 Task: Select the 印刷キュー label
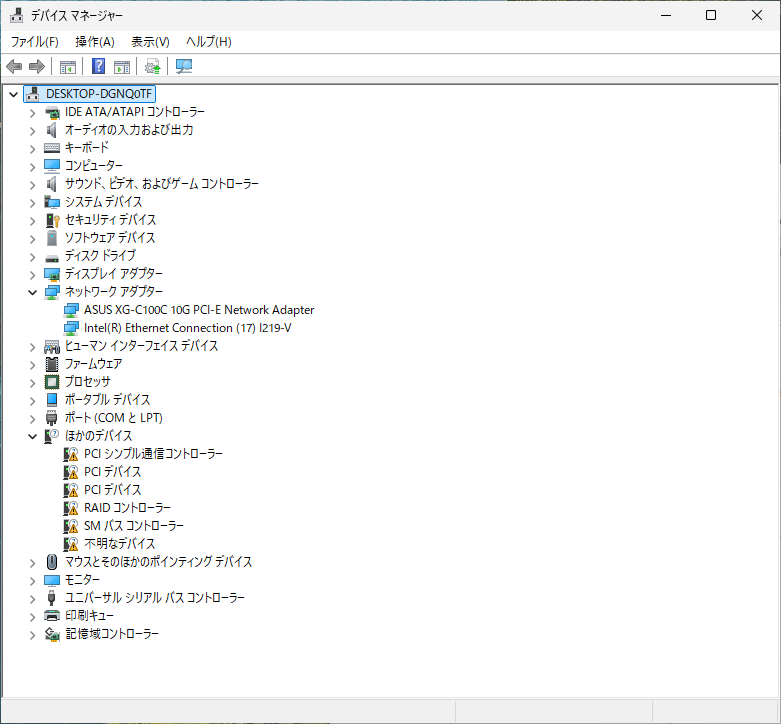90,615
